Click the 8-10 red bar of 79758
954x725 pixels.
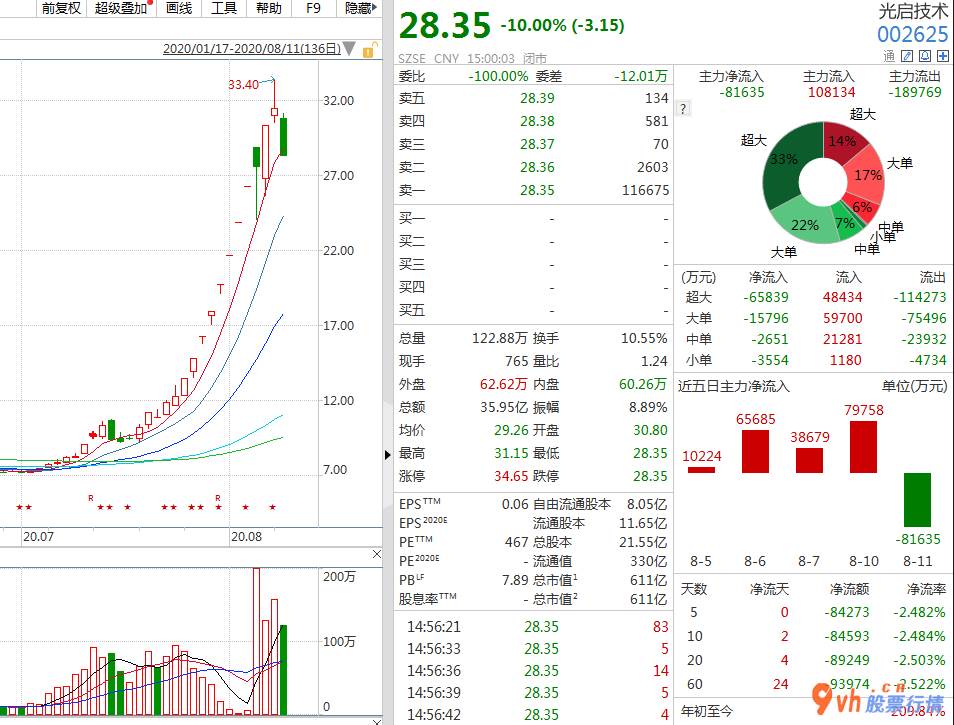coord(863,446)
